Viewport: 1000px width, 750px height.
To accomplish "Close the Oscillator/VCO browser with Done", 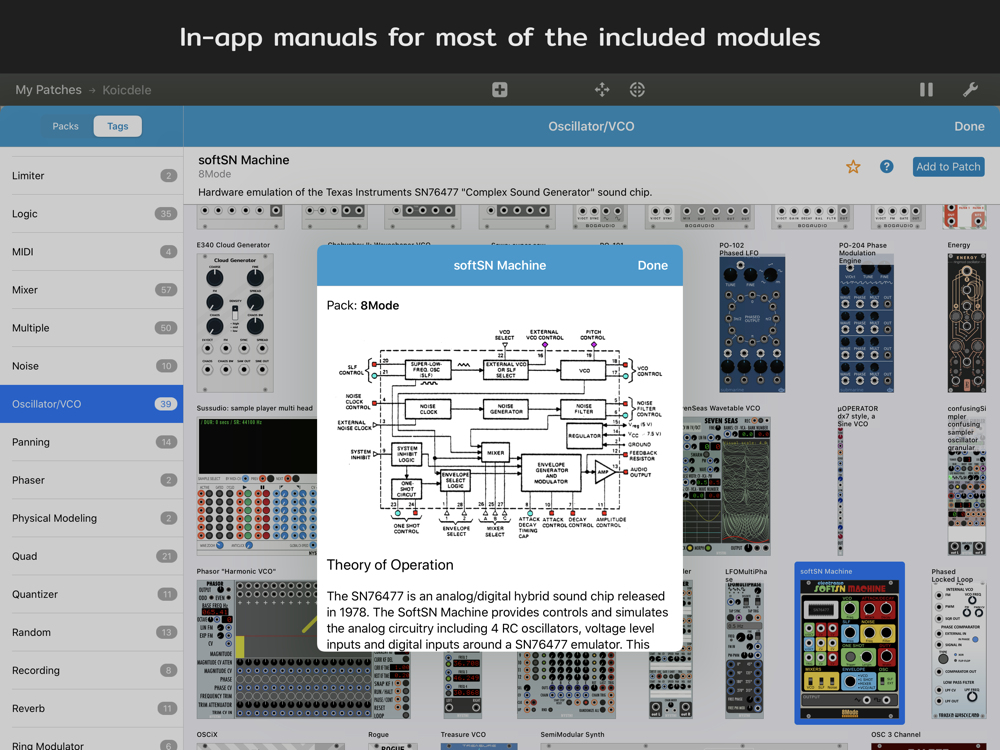I will [x=968, y=126].
